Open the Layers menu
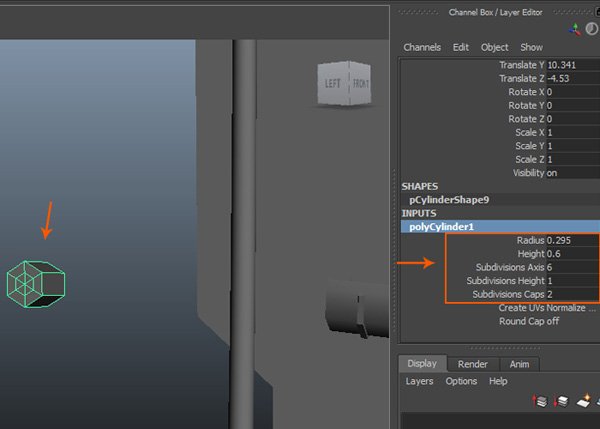600x429 pixels. [419, 381]
